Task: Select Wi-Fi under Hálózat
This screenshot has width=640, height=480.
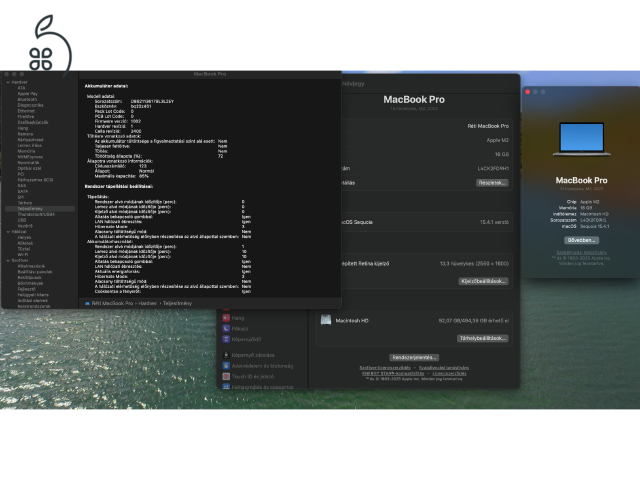Action: coord(23,254)
